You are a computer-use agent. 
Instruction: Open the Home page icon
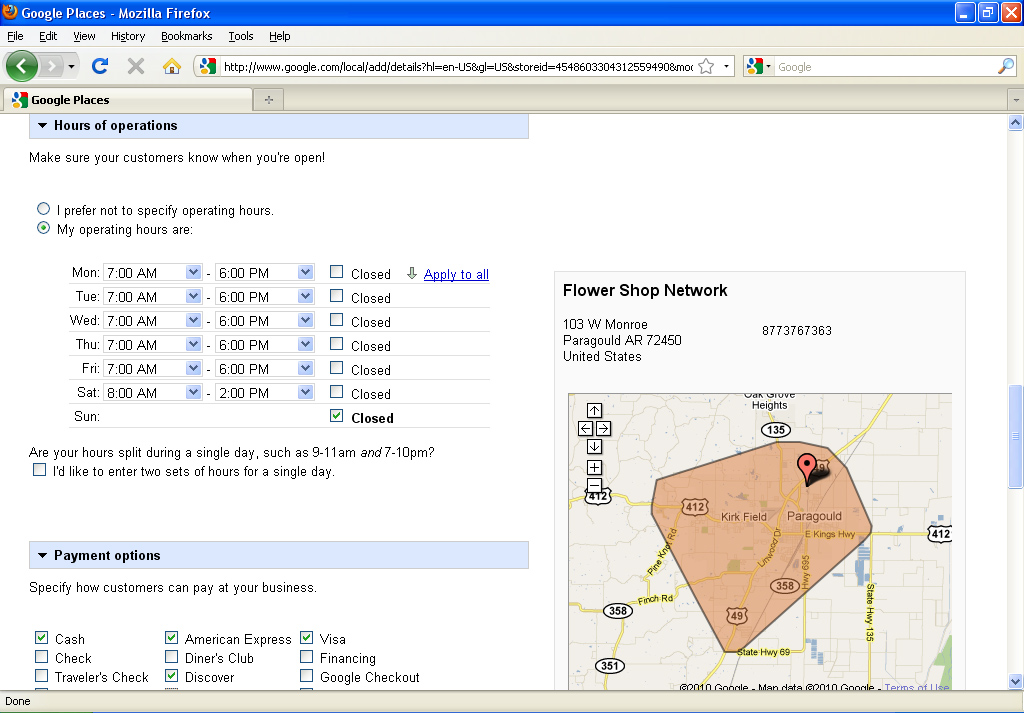[x=172, y=66]
